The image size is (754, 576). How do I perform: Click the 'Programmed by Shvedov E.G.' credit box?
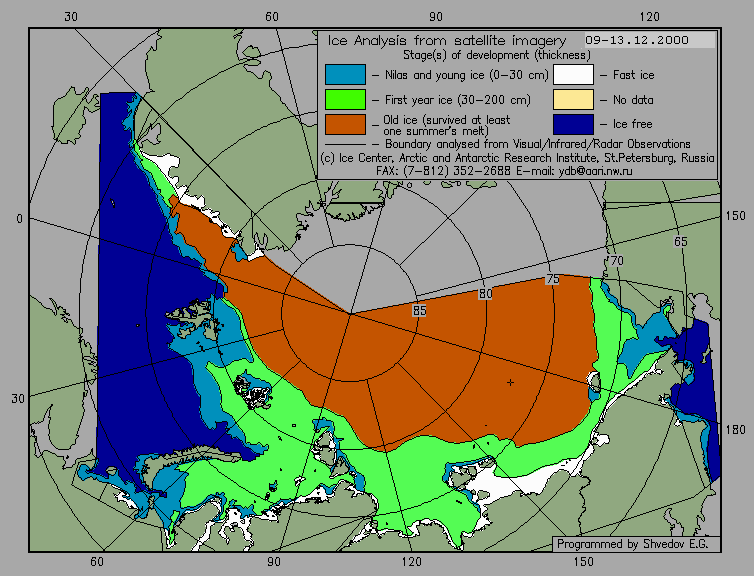coord(636,544)
